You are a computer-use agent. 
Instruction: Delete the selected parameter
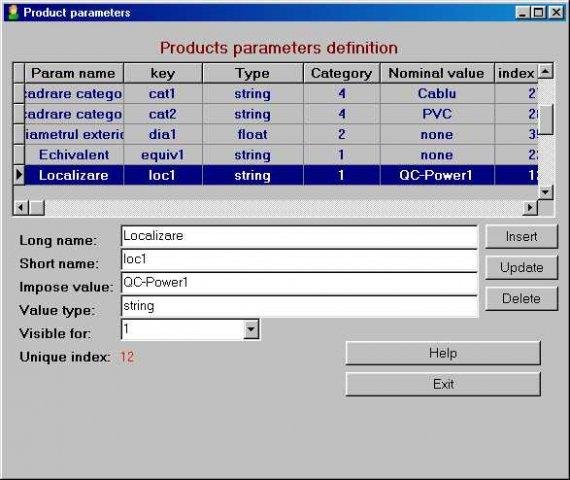click(521, 298)
